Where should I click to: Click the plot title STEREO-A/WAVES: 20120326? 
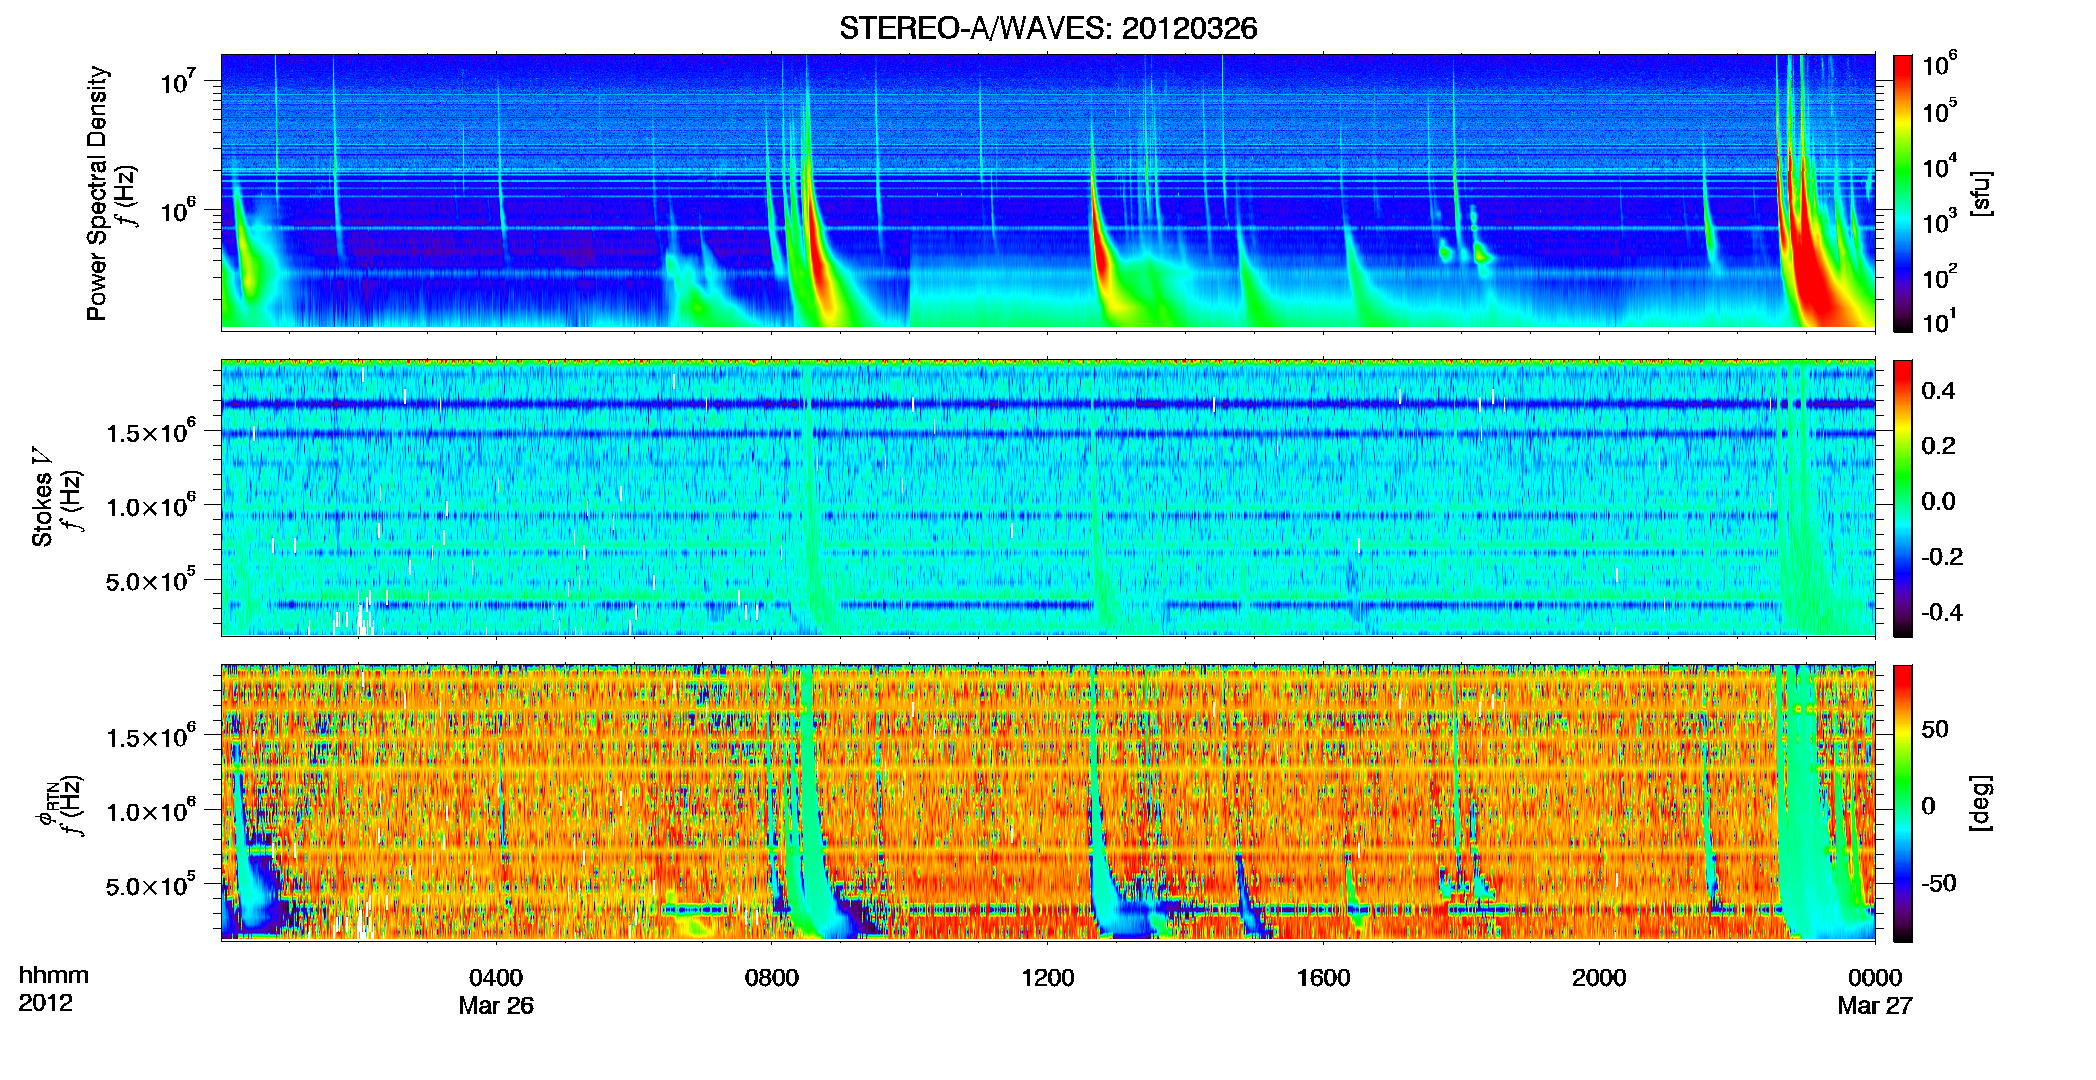click(x=1048, y=28)
